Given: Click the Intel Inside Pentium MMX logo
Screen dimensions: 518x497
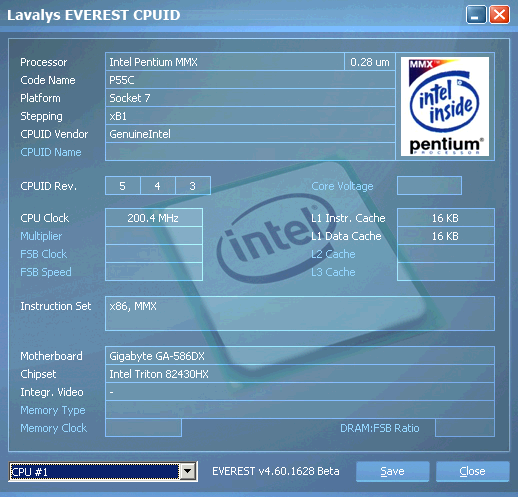Looking at the screenshot, I should (x=445, y=106).
